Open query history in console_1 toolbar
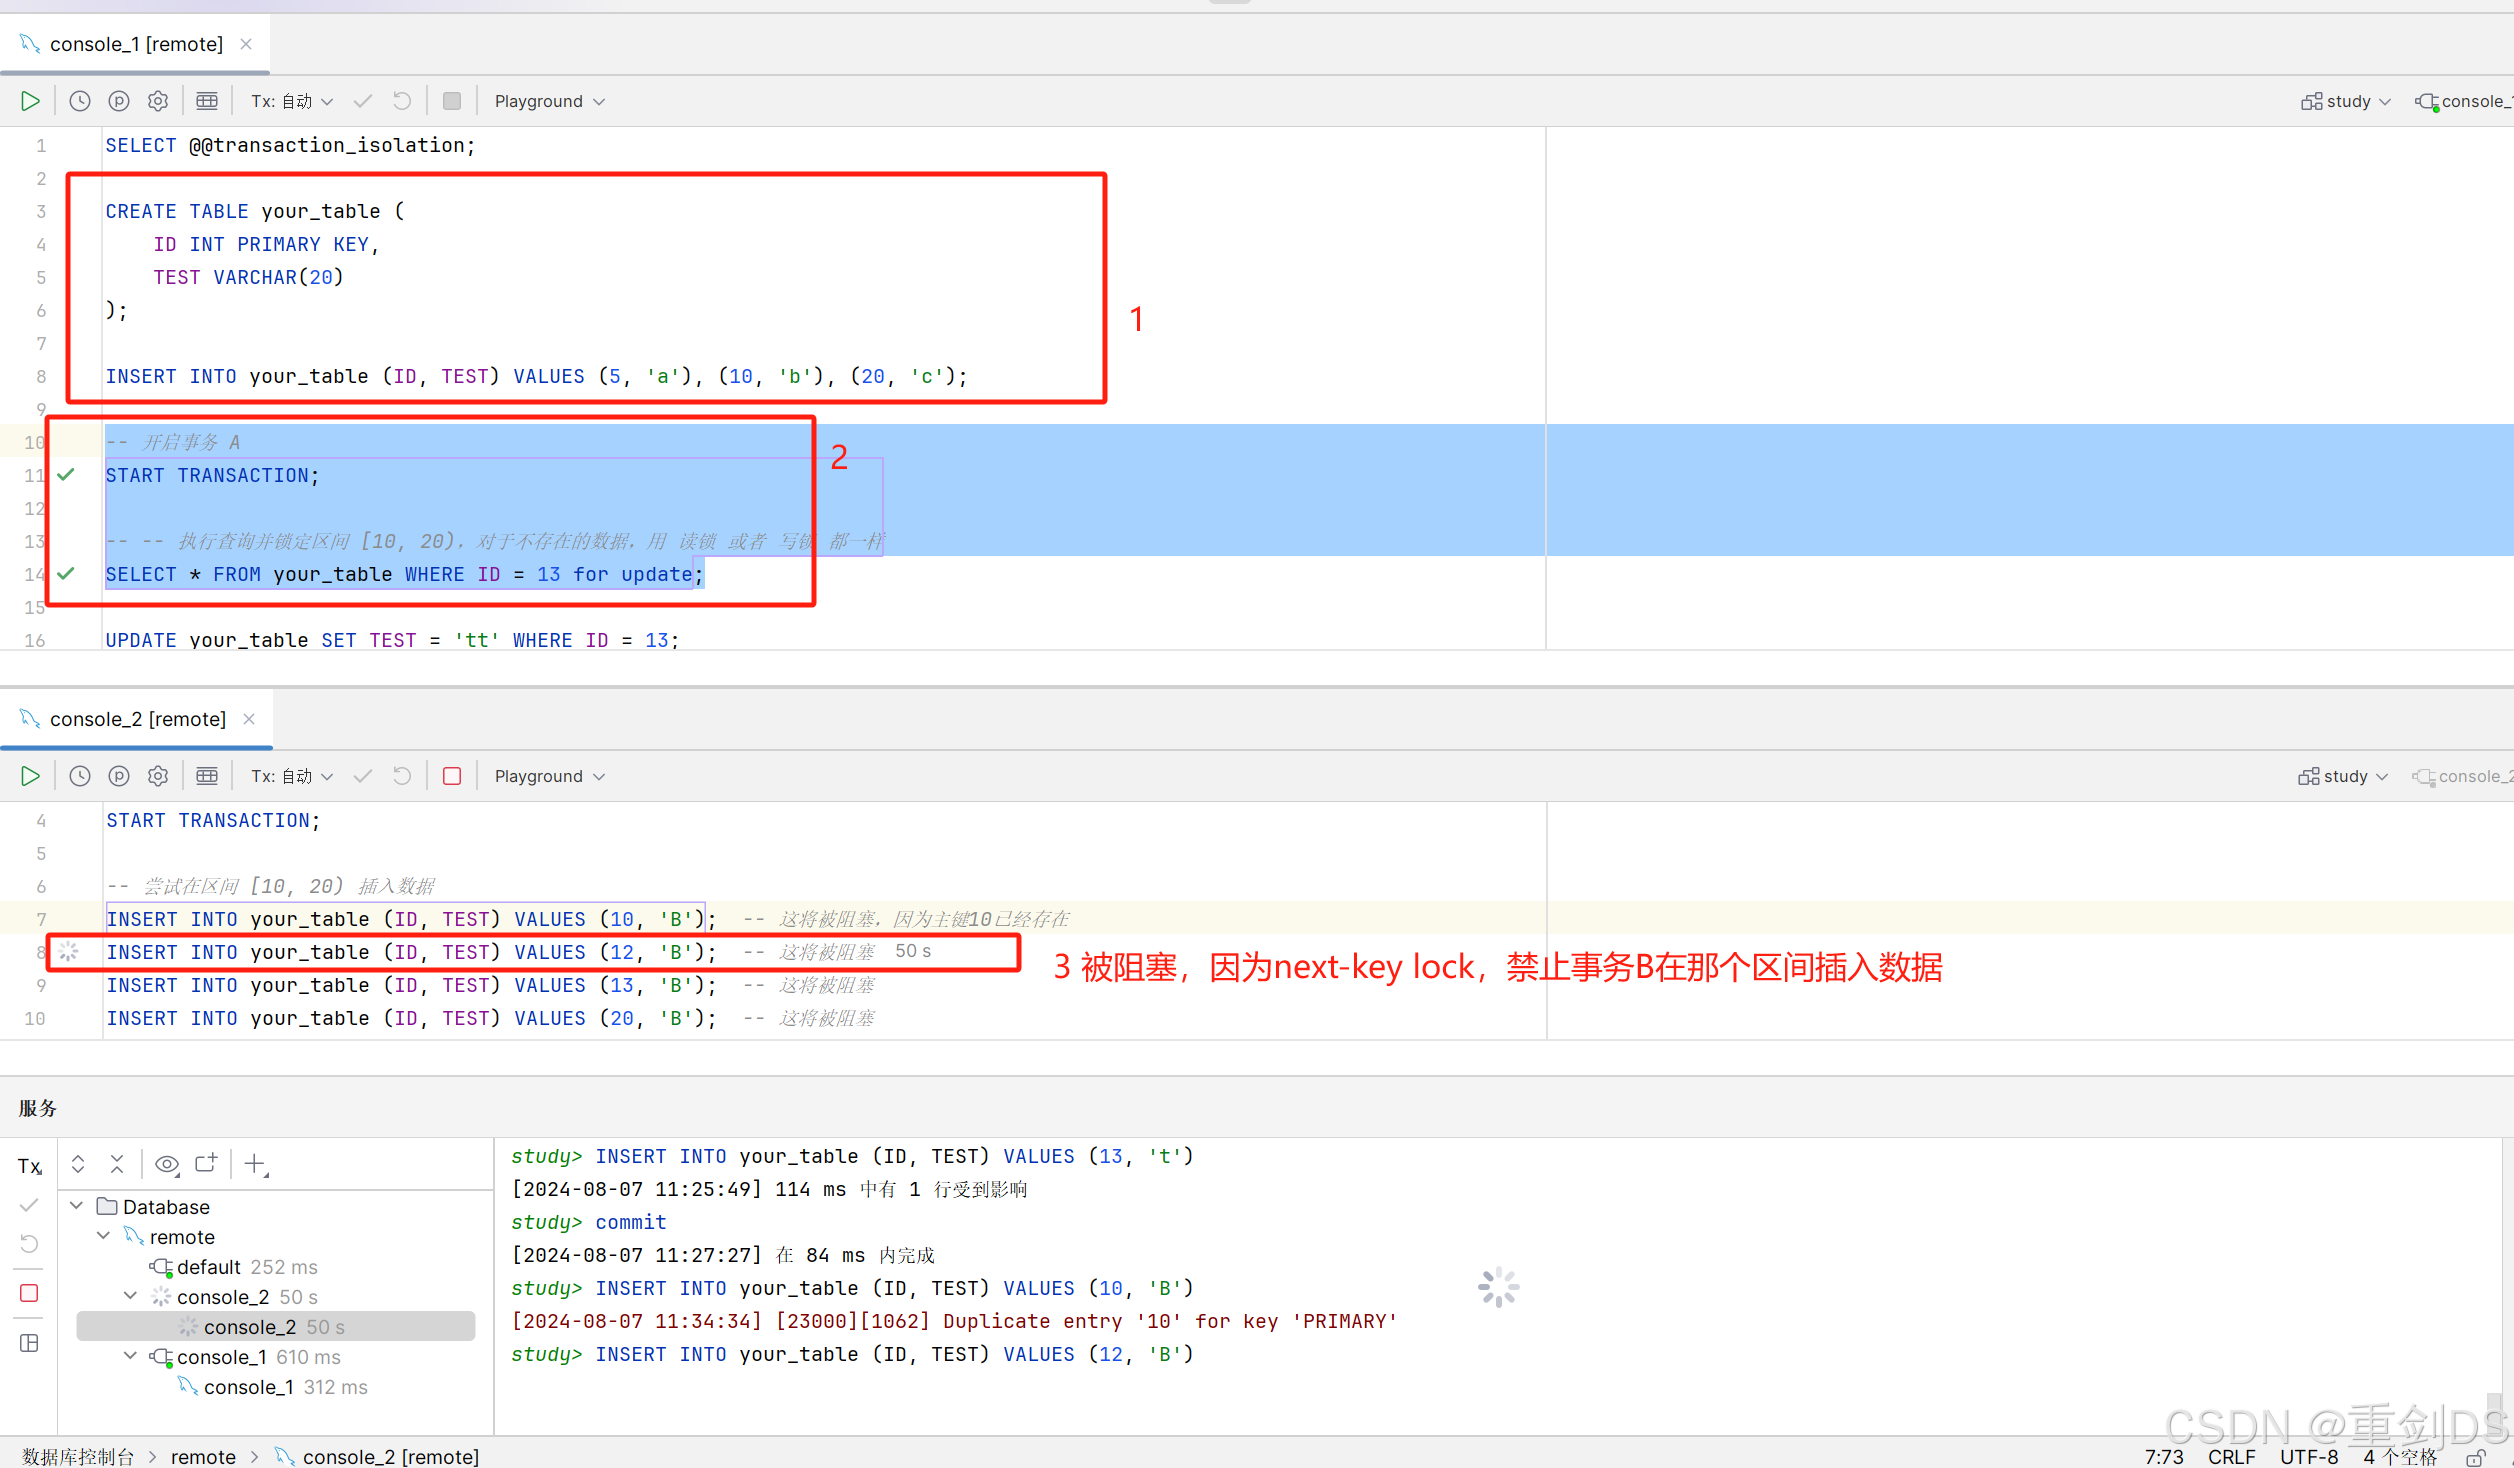This screenshot has width=2514, height=1468. [80, 101]
